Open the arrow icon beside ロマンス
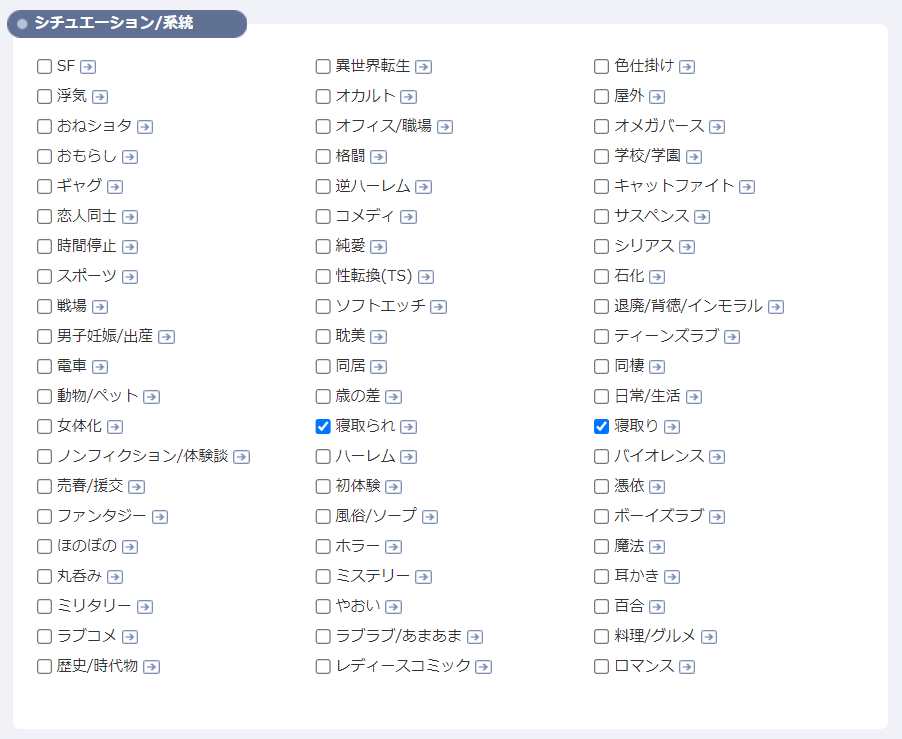Image resolution: width=902 pixels, height=739 pixels. tap(687, 667)
